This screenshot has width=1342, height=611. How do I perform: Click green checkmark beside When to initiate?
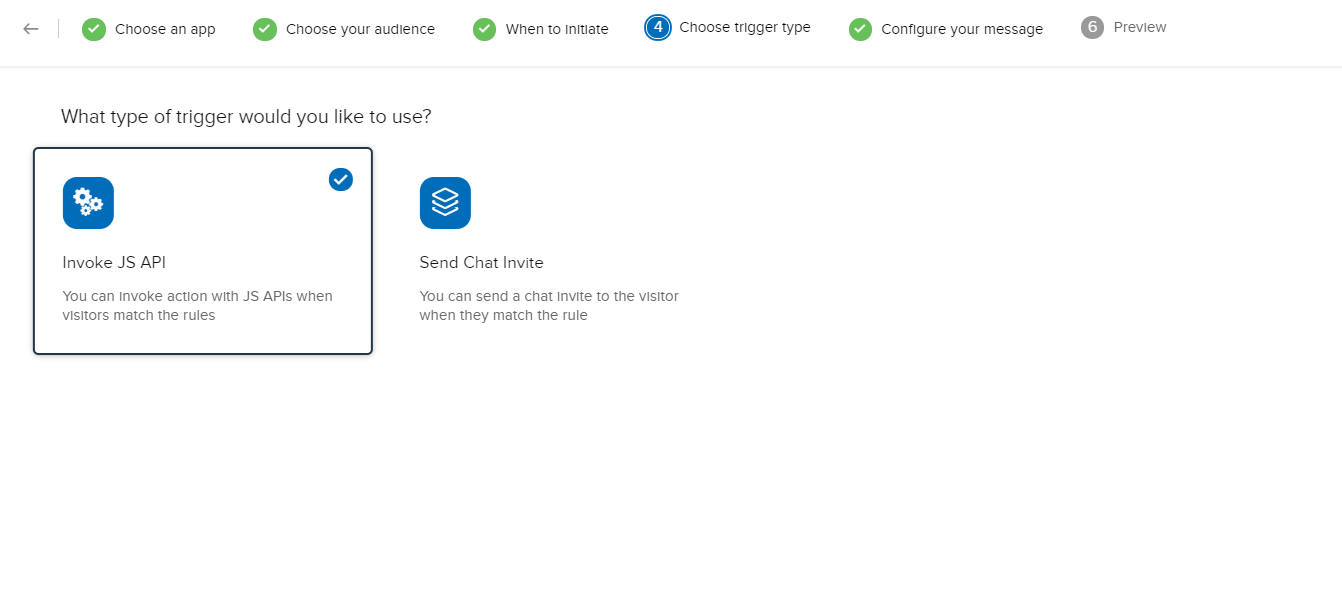tap(485, 29)
